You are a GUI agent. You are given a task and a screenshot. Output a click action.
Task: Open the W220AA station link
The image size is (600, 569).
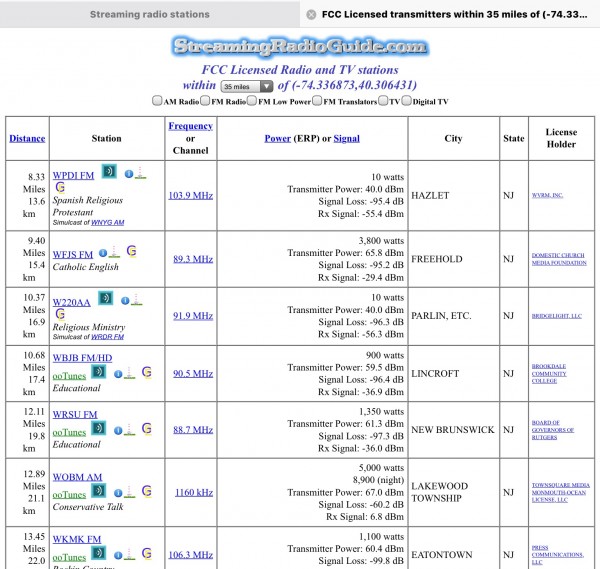72,303
